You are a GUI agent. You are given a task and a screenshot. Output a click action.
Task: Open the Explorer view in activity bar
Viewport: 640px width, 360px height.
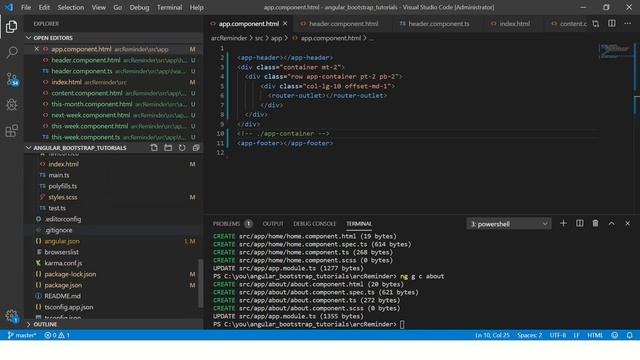coord(11,27)
